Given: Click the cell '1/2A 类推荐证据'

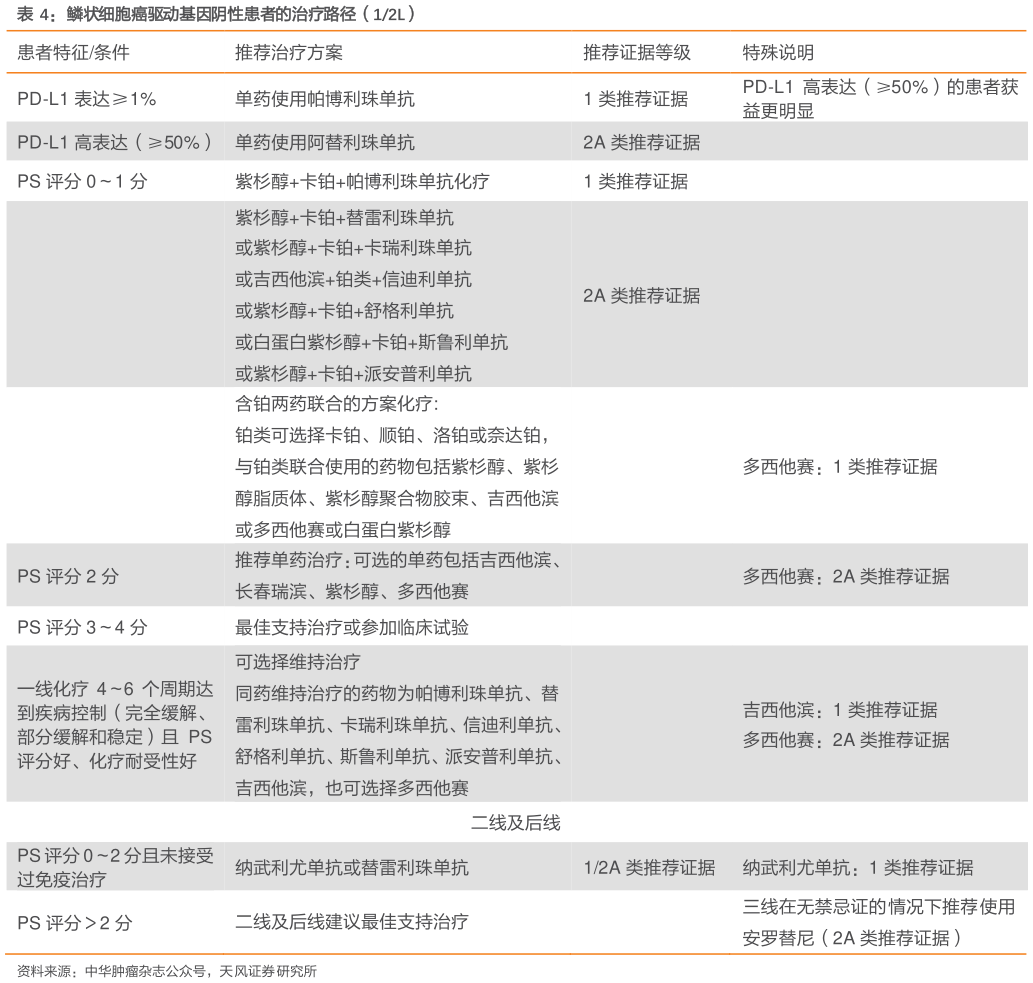Looking at the screenshot, I should click(649, 868).
